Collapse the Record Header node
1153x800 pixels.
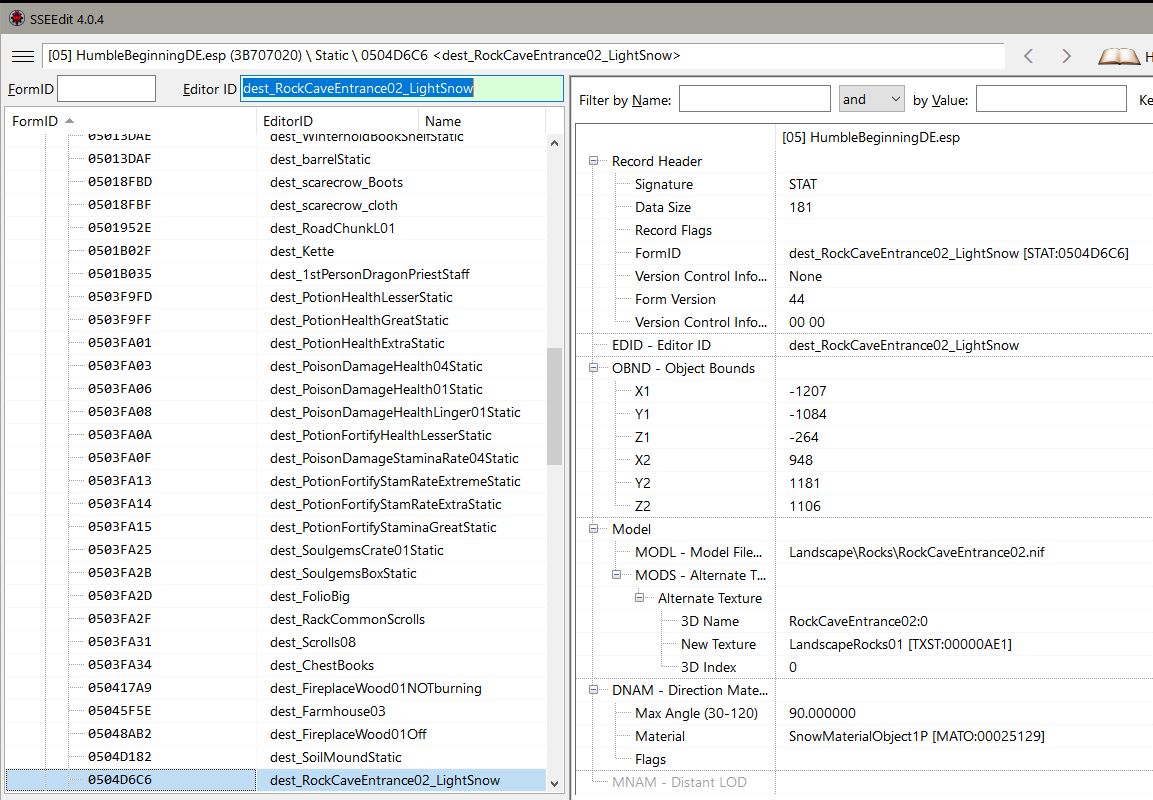[594, 161]
